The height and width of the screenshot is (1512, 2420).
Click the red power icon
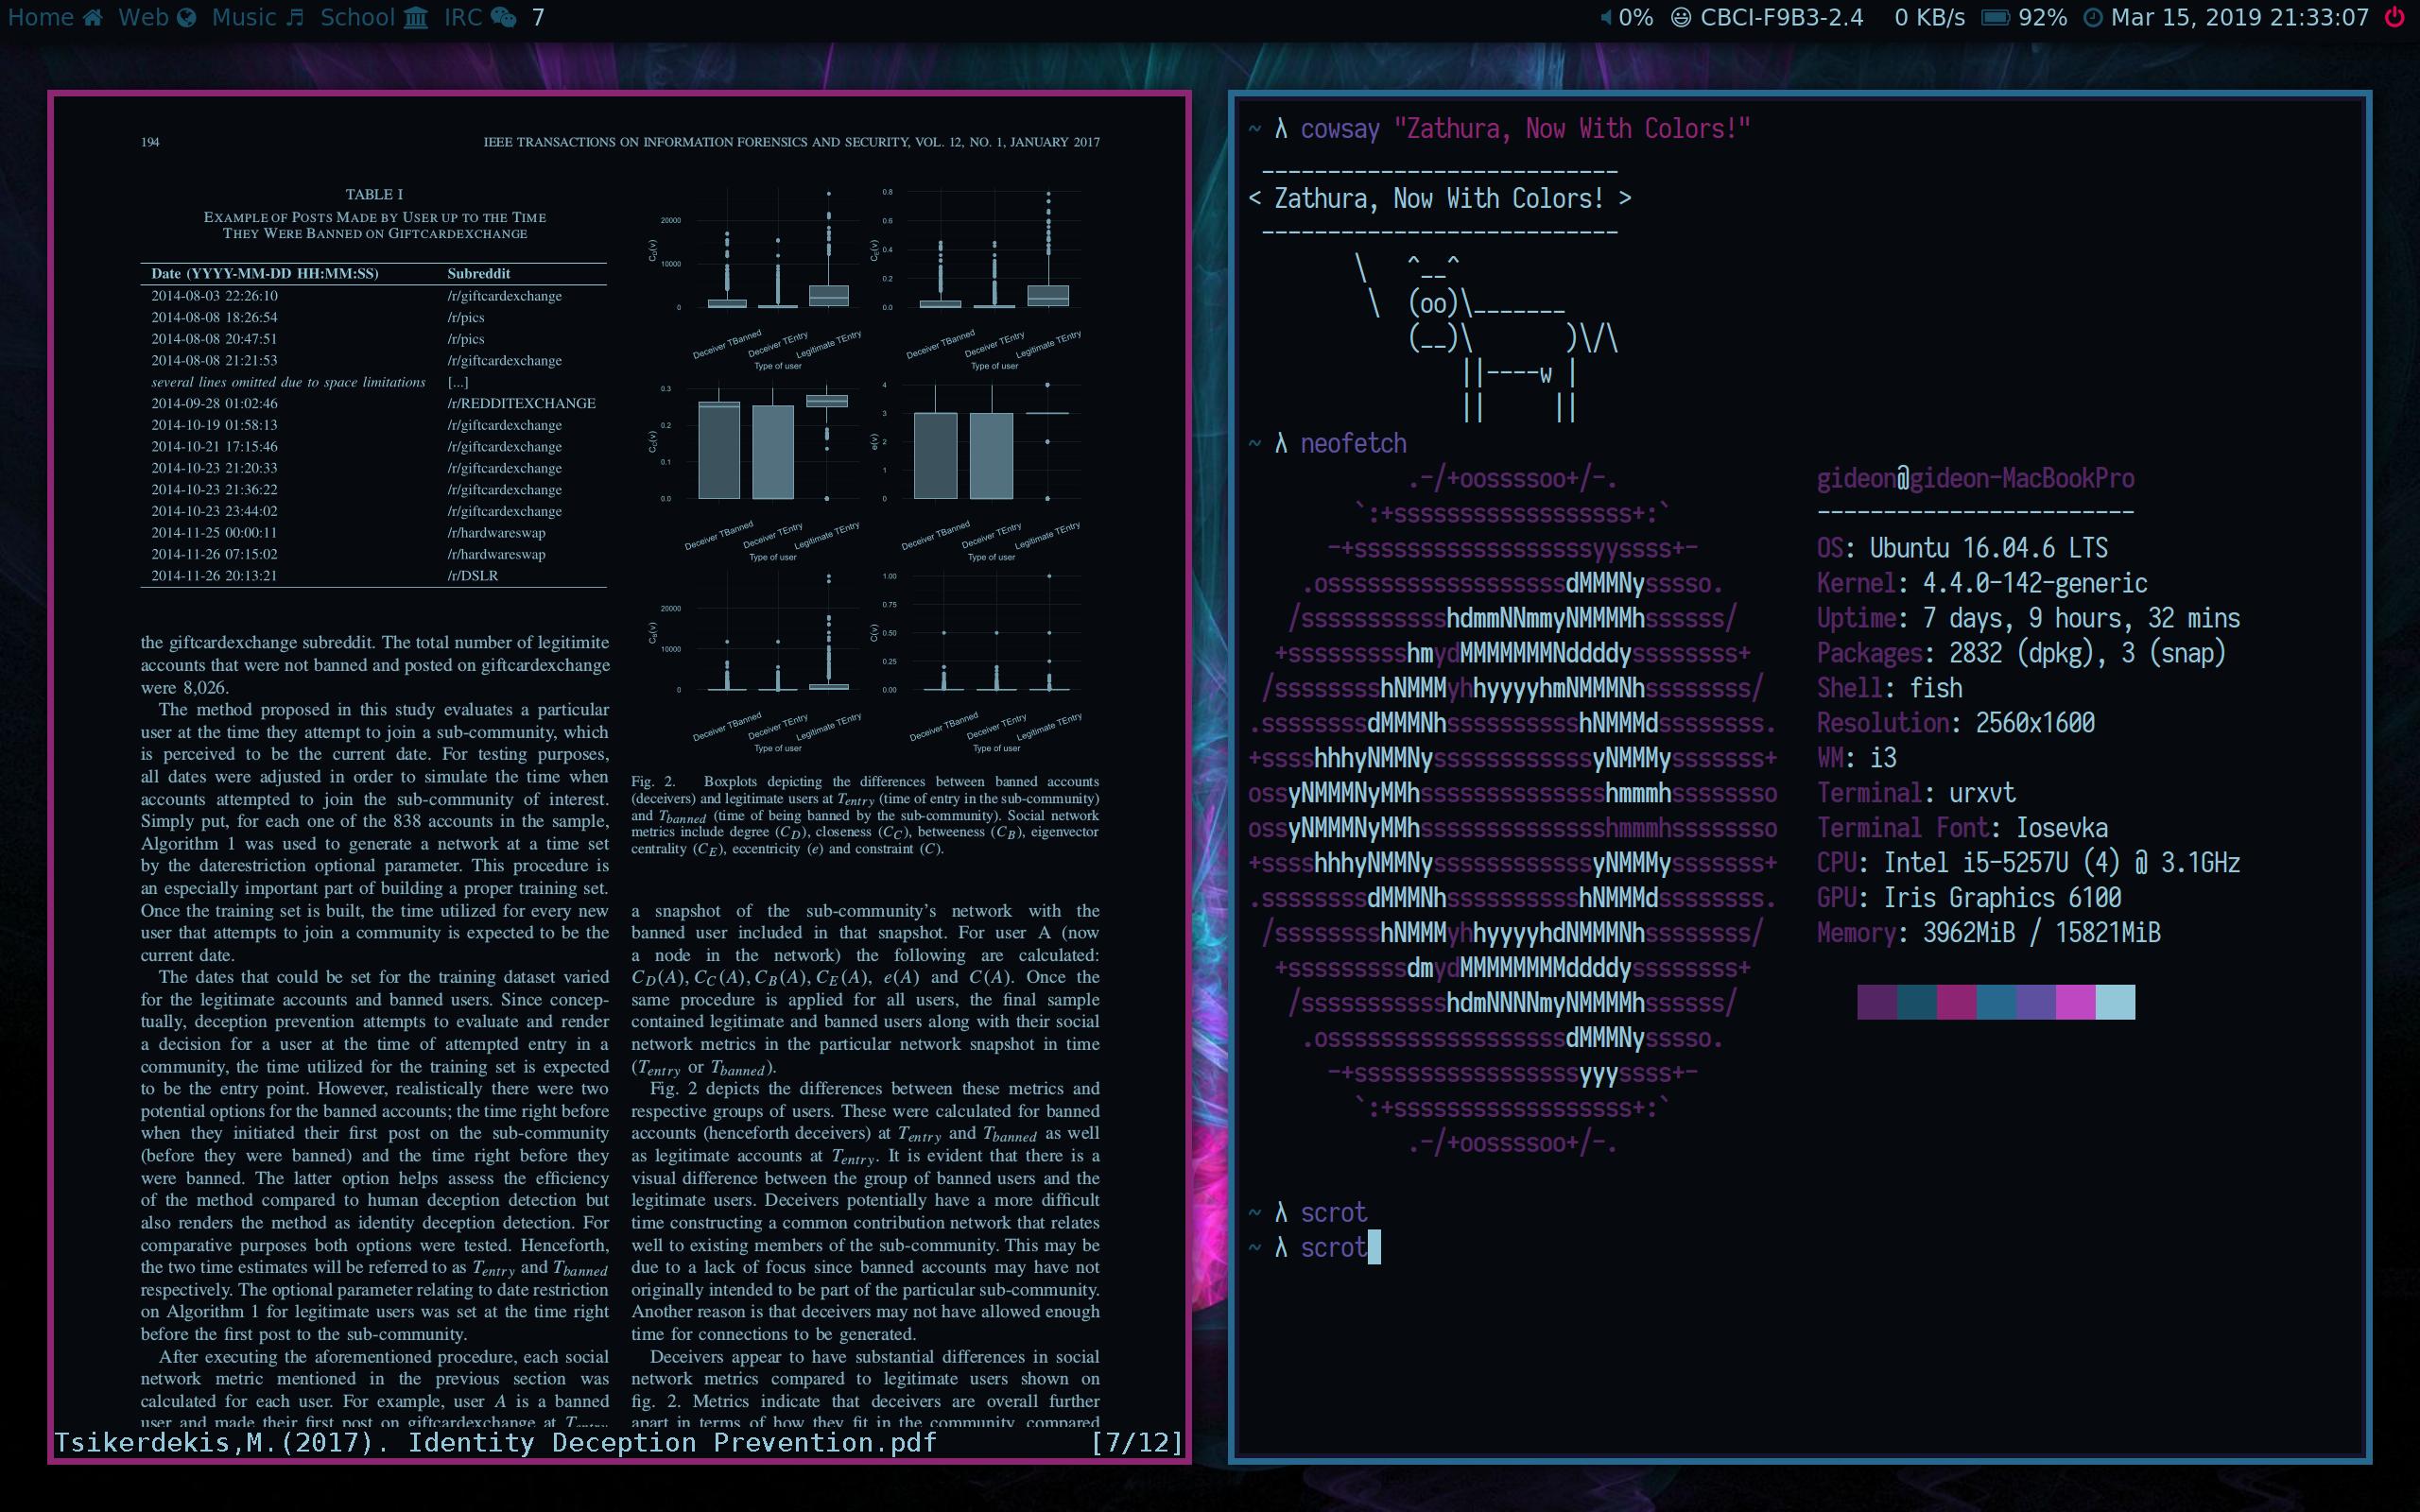click(2394, 18)
